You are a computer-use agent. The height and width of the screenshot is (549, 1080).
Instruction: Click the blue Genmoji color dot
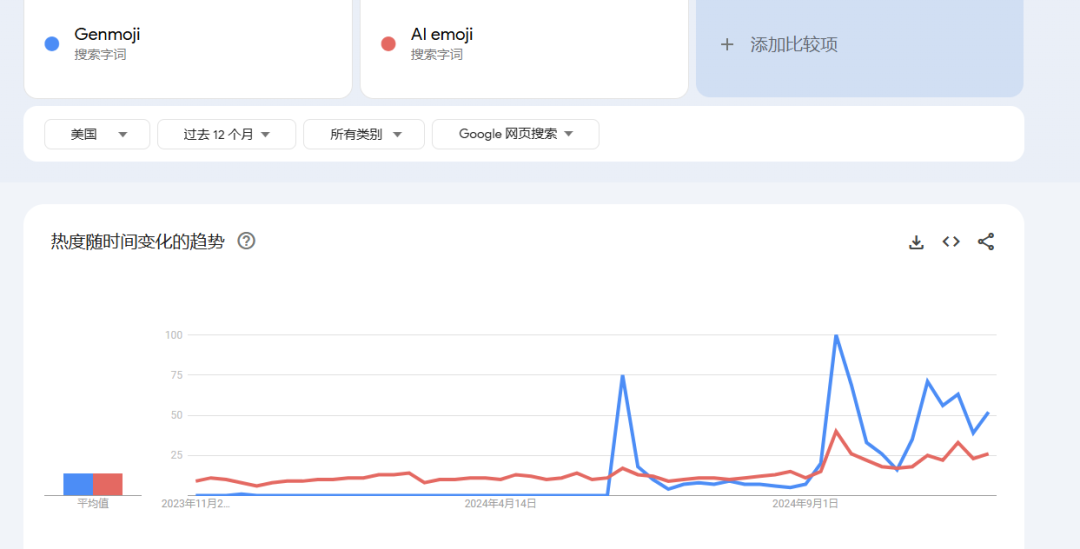52,44
